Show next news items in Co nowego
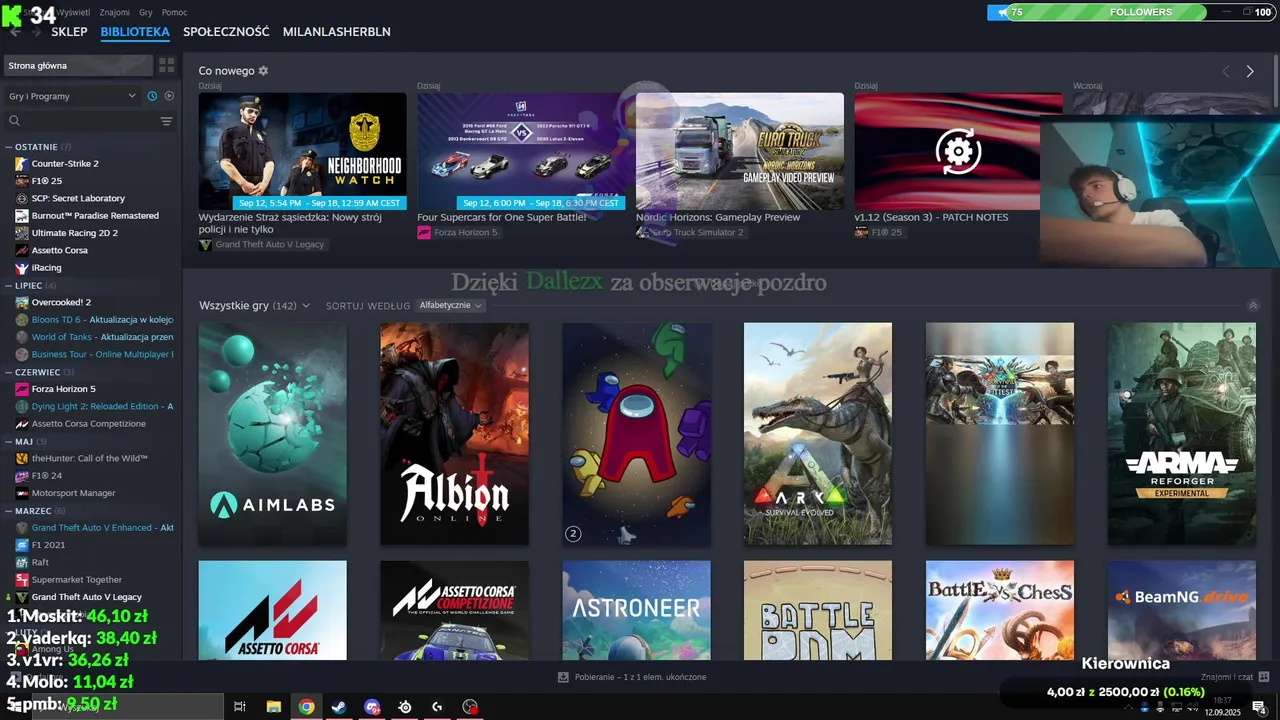 [1249, 71]
